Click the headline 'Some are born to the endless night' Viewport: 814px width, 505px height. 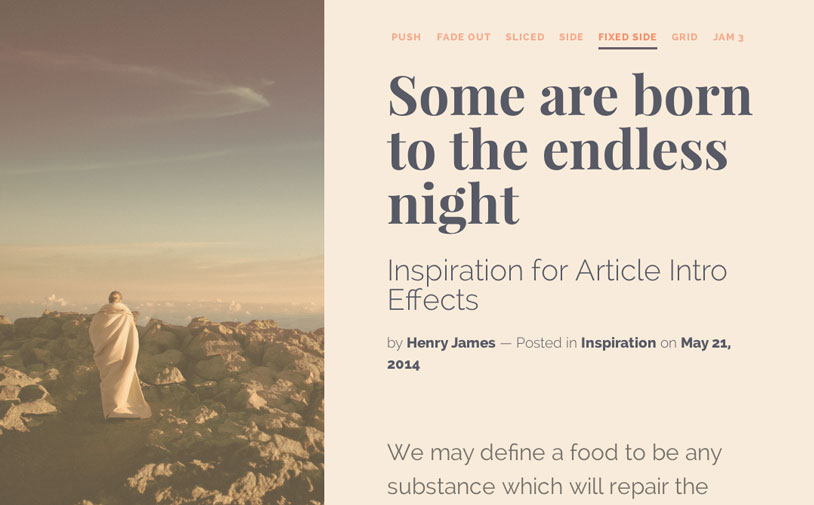[568, 148]
